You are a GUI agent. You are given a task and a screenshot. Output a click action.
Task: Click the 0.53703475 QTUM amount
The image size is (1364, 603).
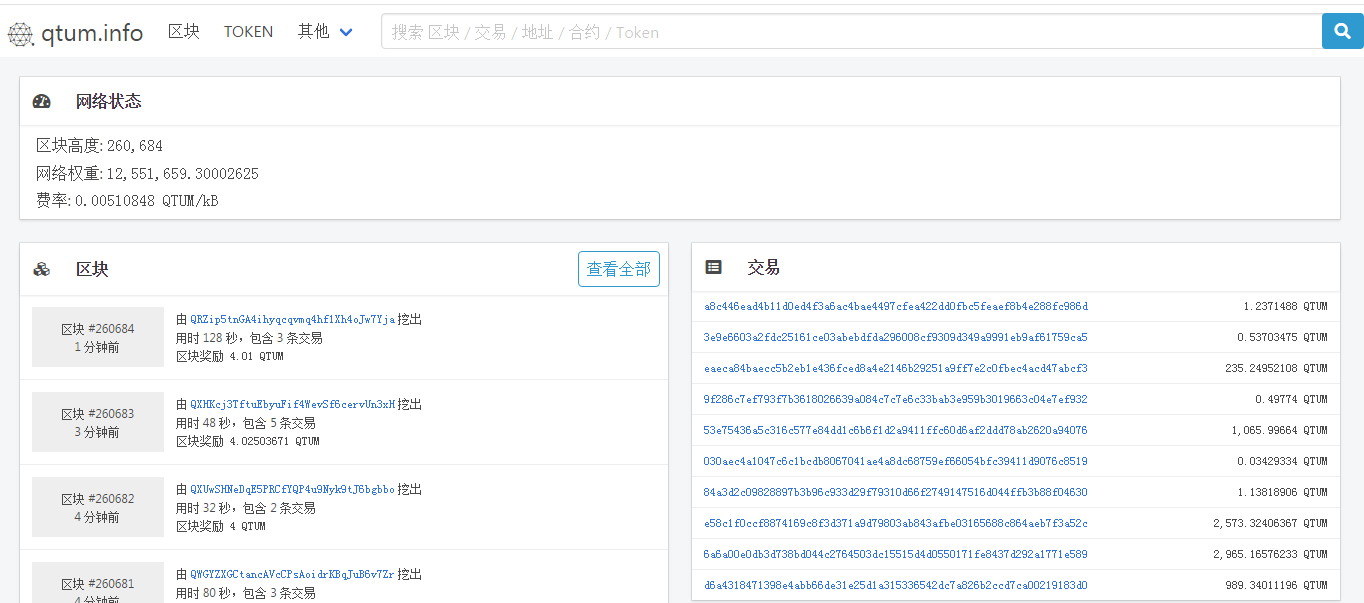(x=1282, y=337)
